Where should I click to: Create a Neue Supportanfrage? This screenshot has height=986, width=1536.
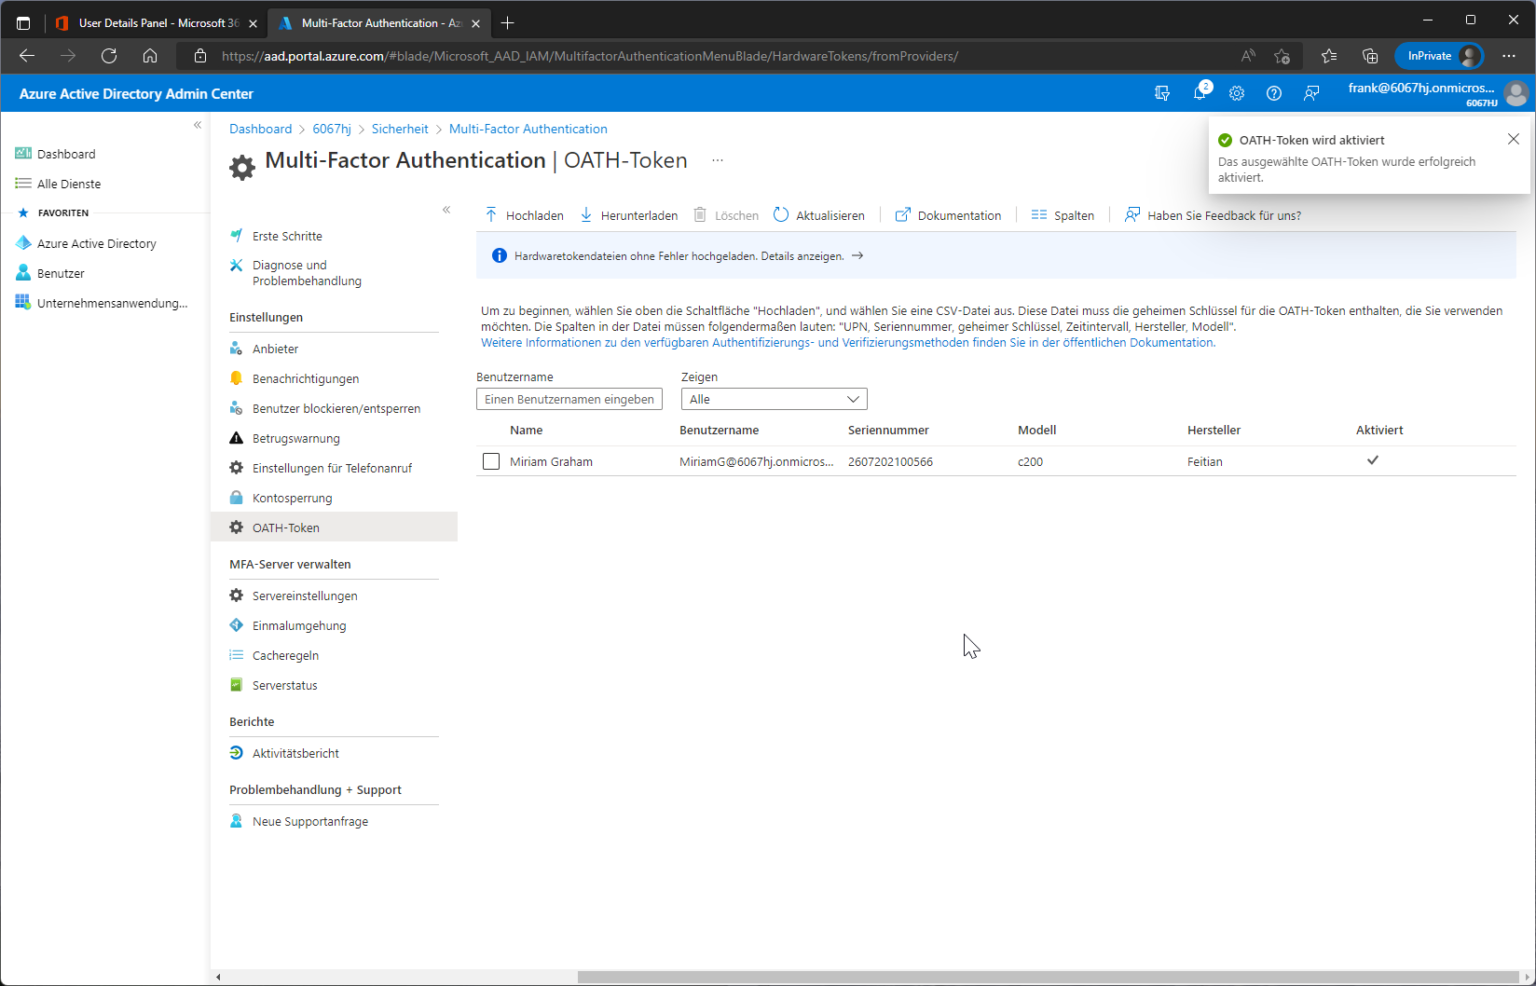click(311, 820)
